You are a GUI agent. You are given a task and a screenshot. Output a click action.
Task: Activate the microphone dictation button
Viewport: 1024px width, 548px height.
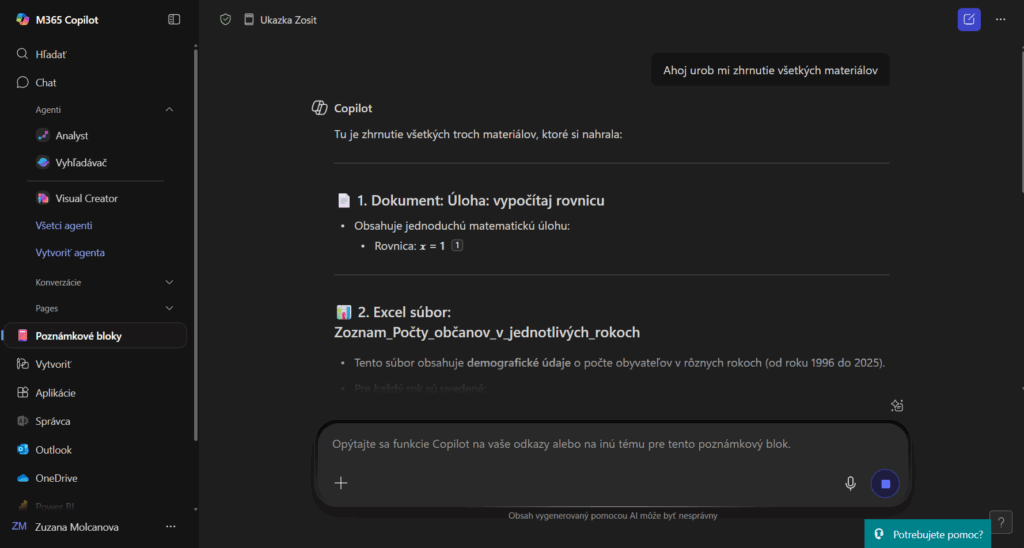[850, 483]
